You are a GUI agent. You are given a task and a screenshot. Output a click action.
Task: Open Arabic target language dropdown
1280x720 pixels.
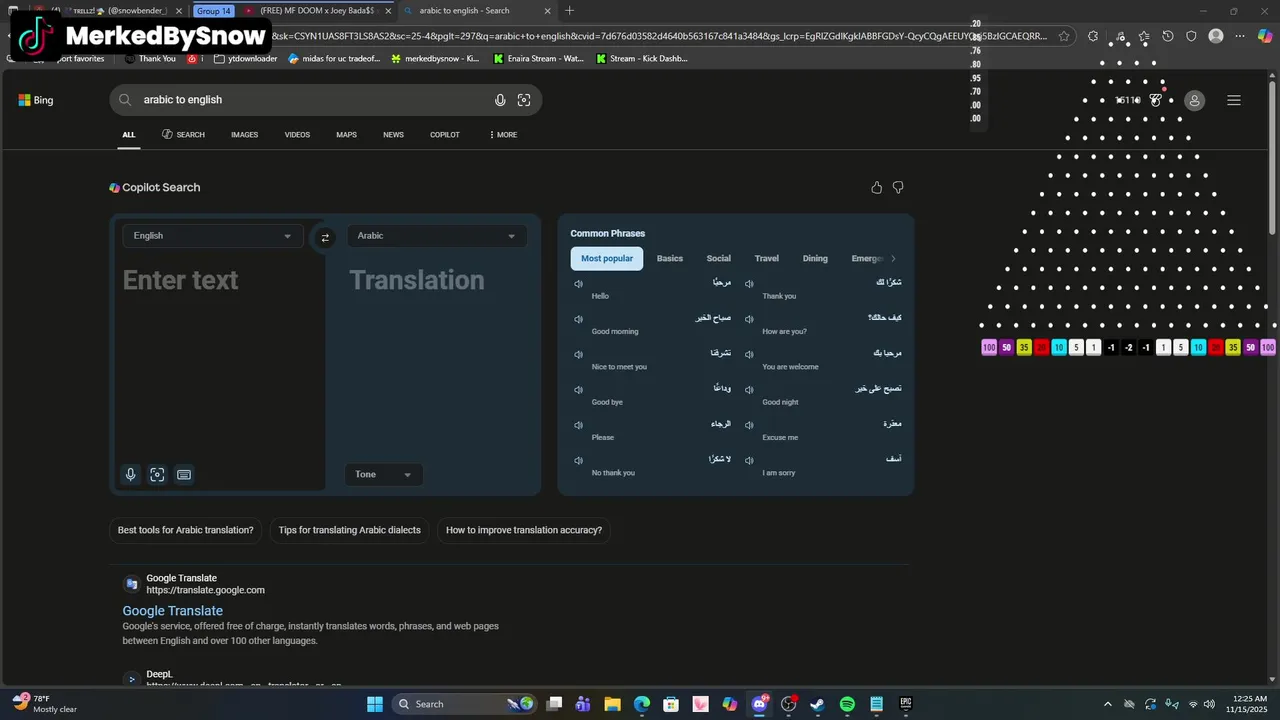437,236
